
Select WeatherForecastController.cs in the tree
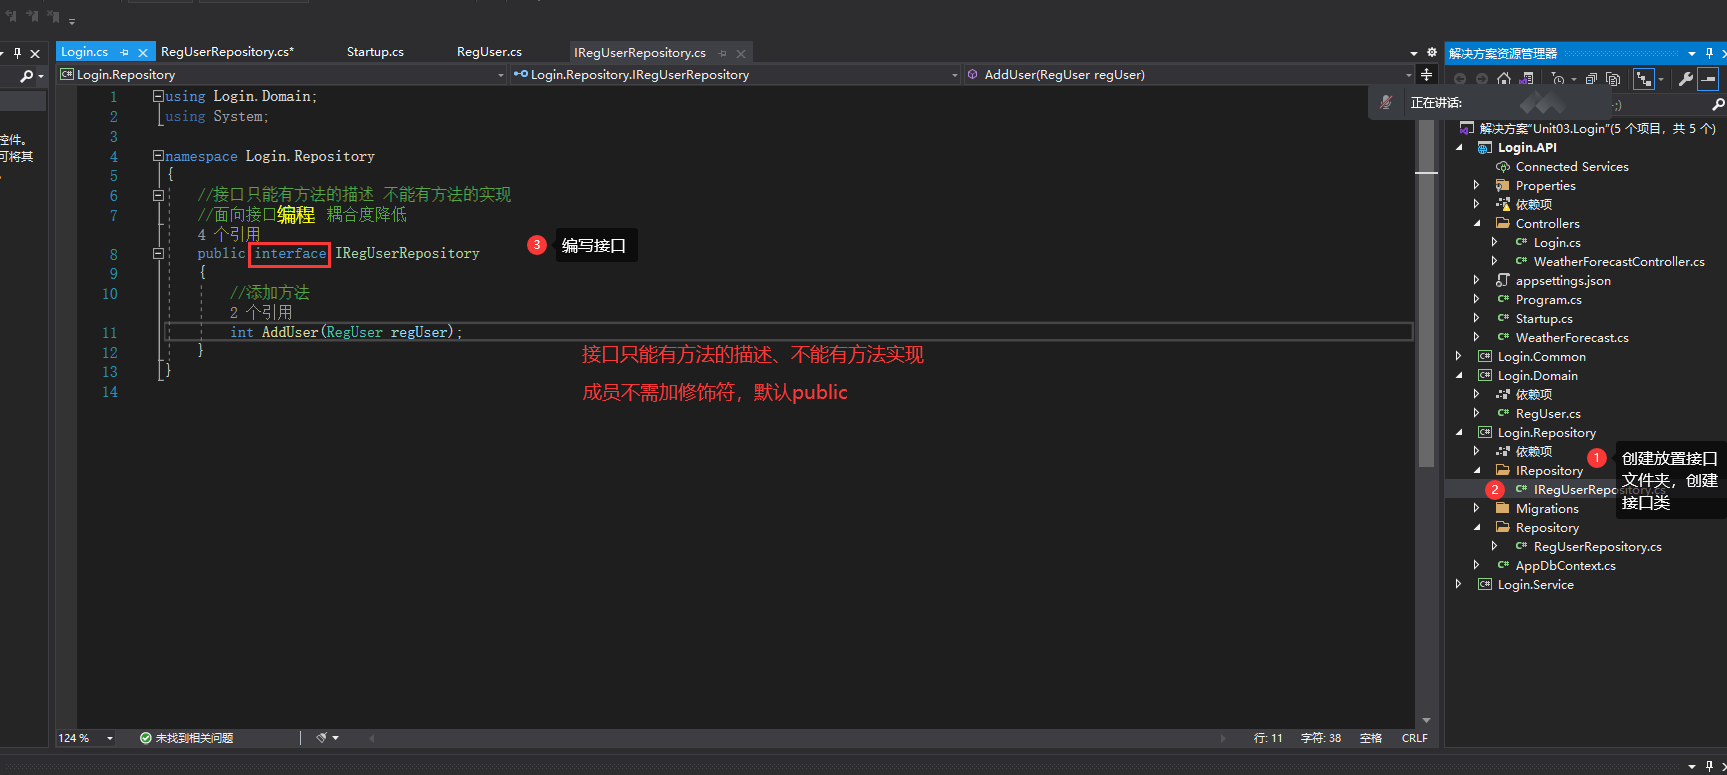tap(1619, 262)
